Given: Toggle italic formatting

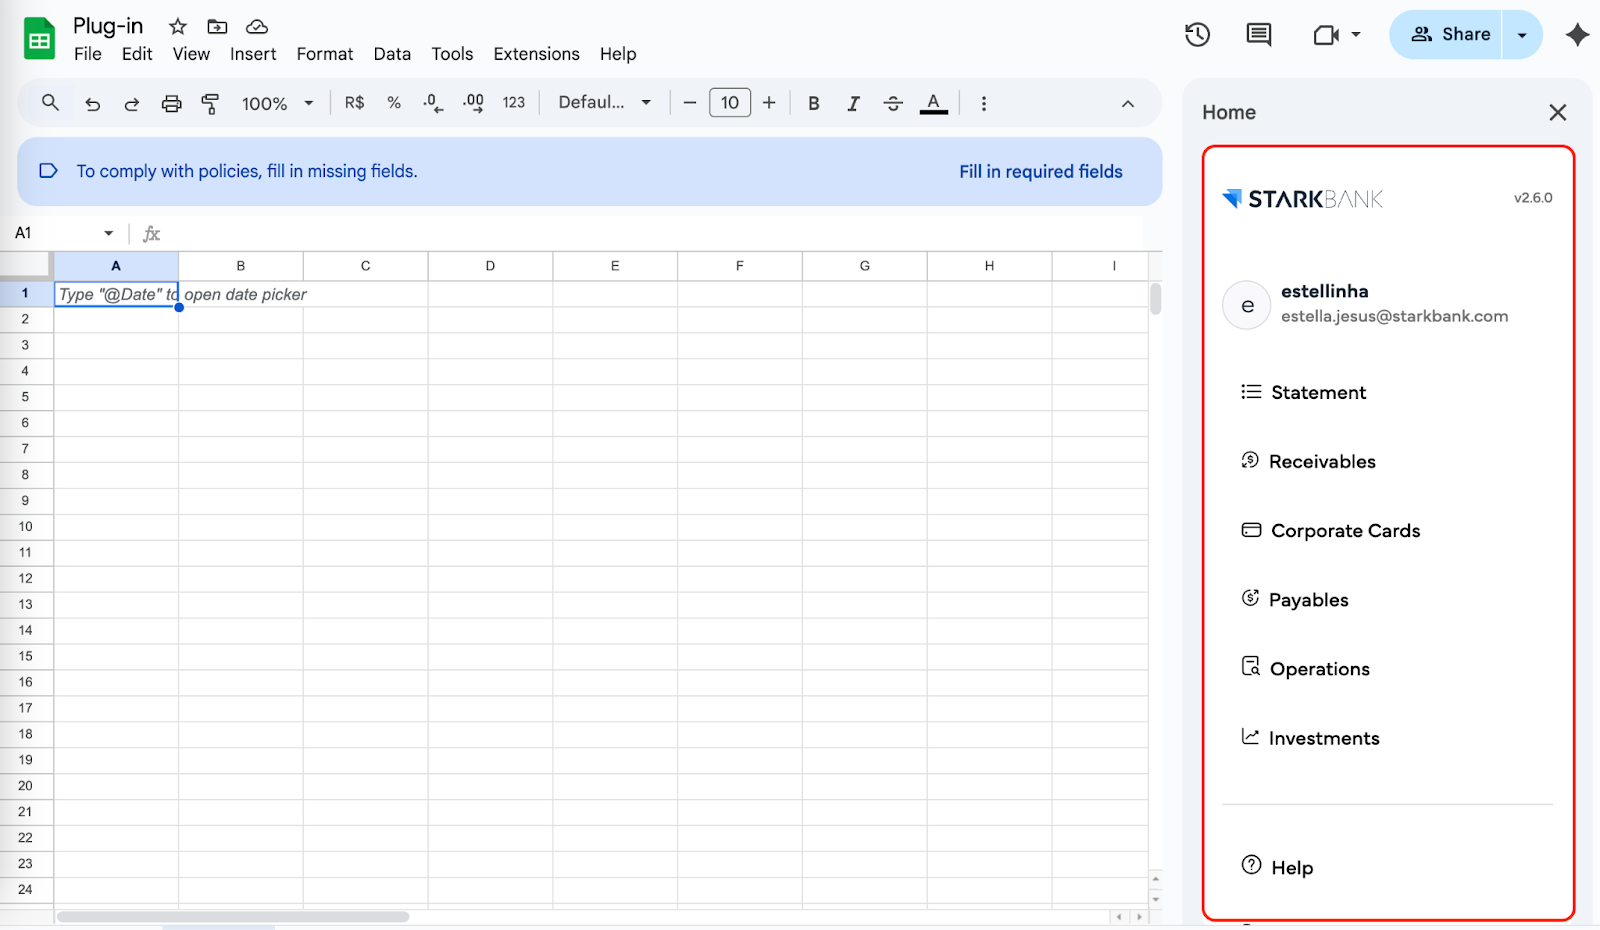Looking at the screenshot, I should point(853,103).
